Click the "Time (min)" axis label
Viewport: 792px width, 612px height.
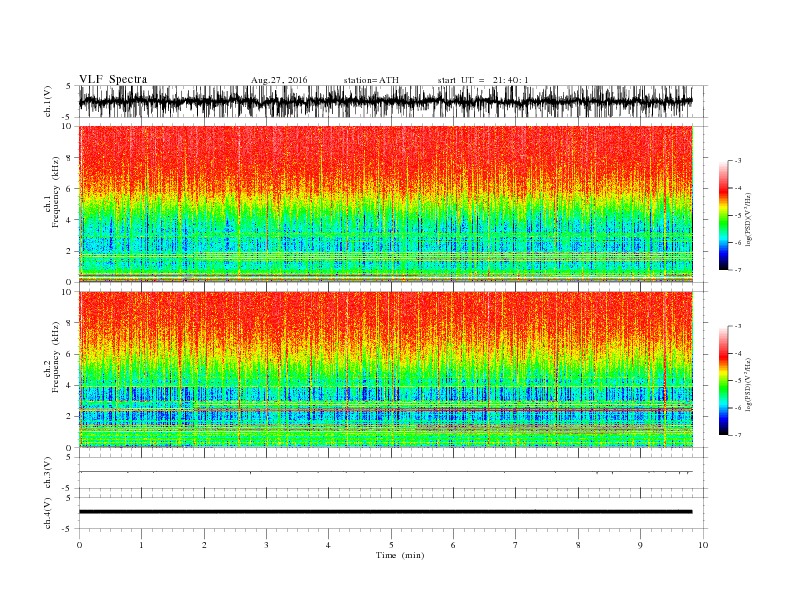pos(400,555)
